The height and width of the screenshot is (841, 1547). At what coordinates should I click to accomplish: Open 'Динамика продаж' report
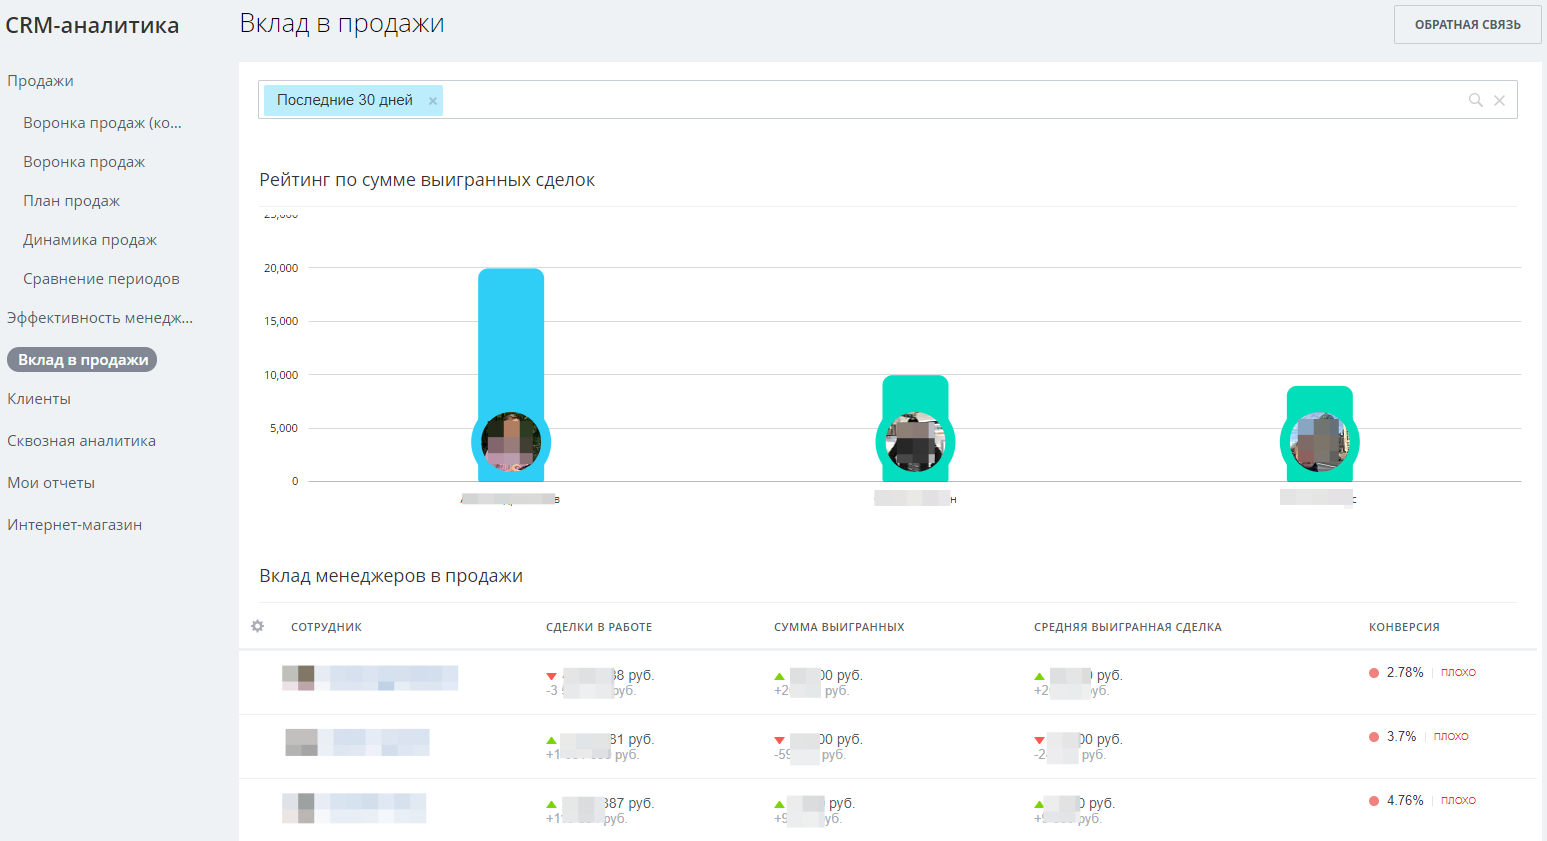(90, 240)
